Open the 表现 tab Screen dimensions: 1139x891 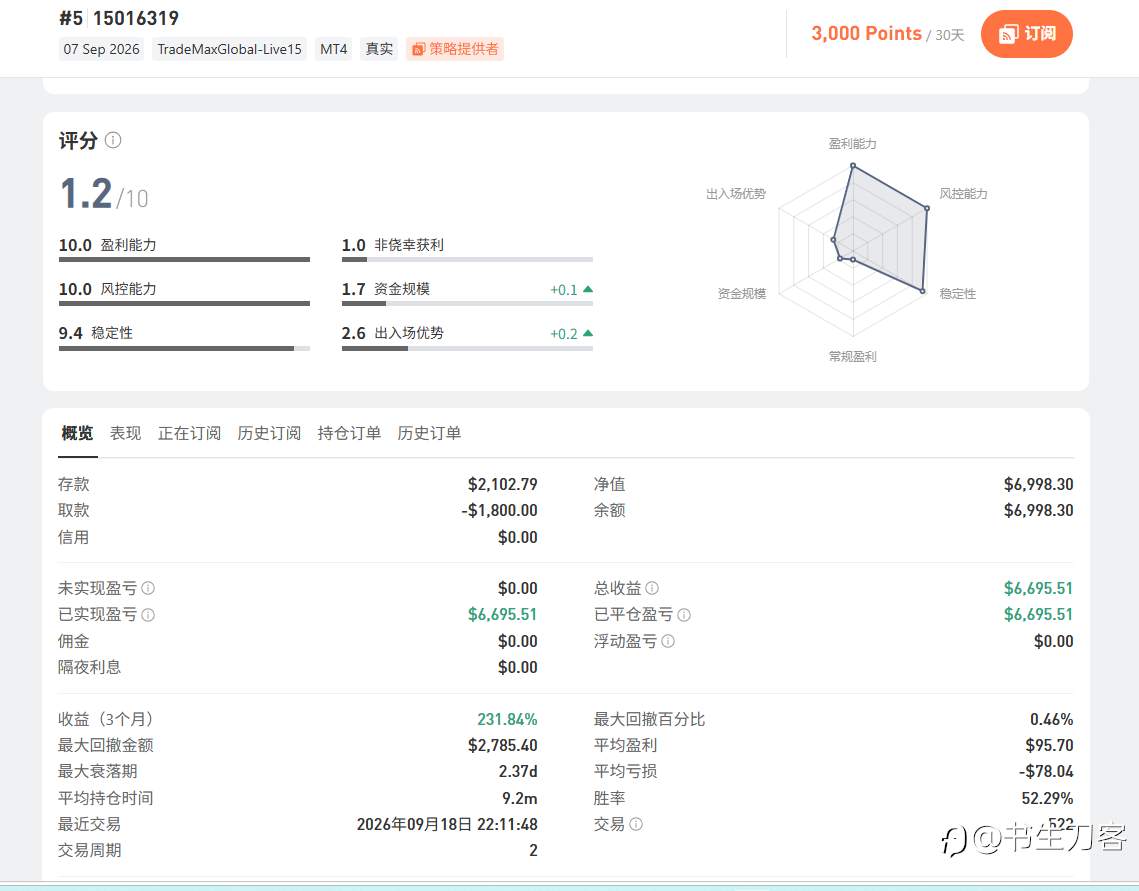125,434
